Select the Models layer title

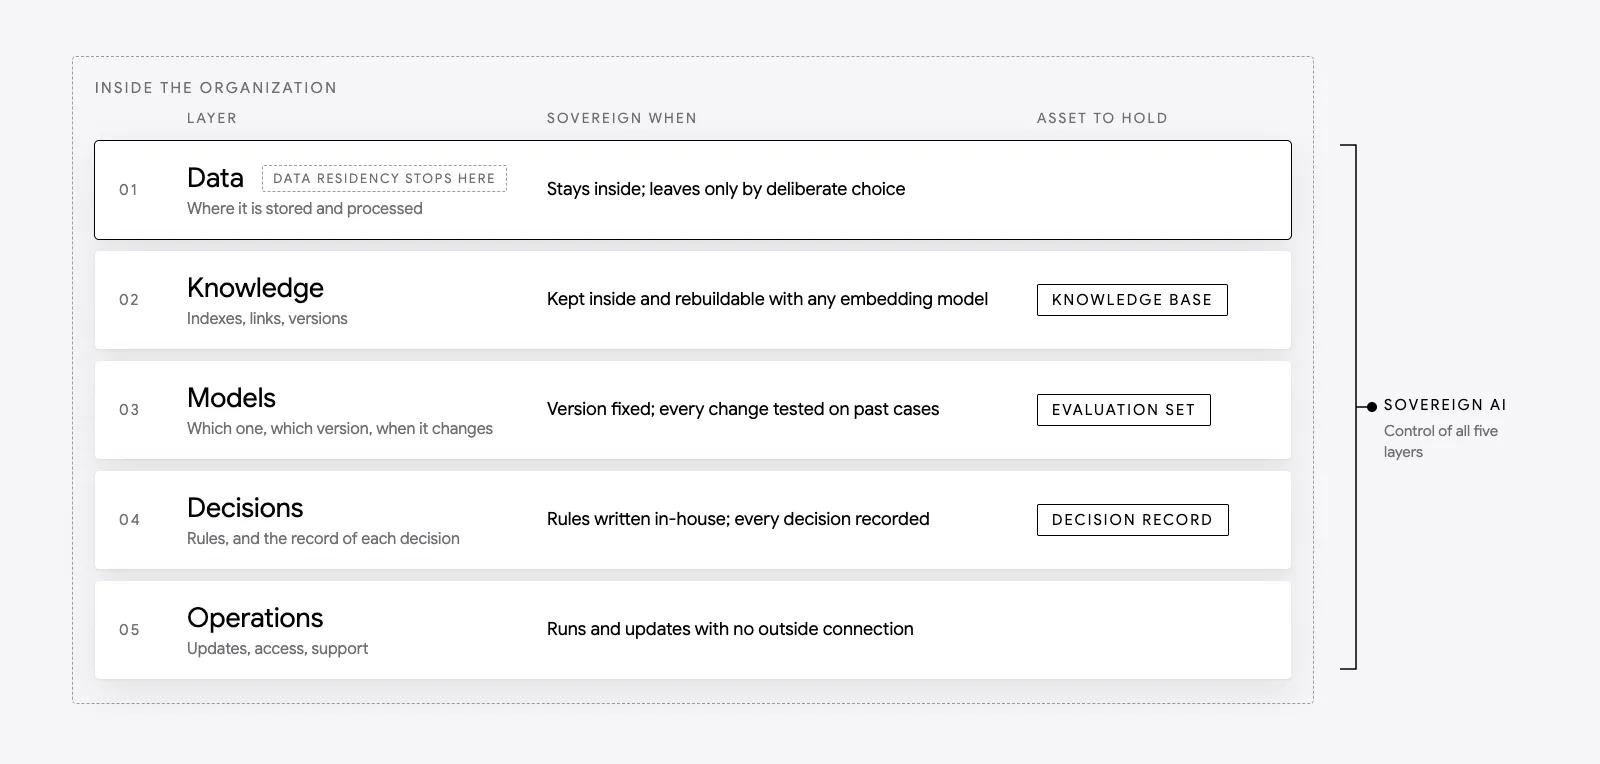click(x=231, y=398)
